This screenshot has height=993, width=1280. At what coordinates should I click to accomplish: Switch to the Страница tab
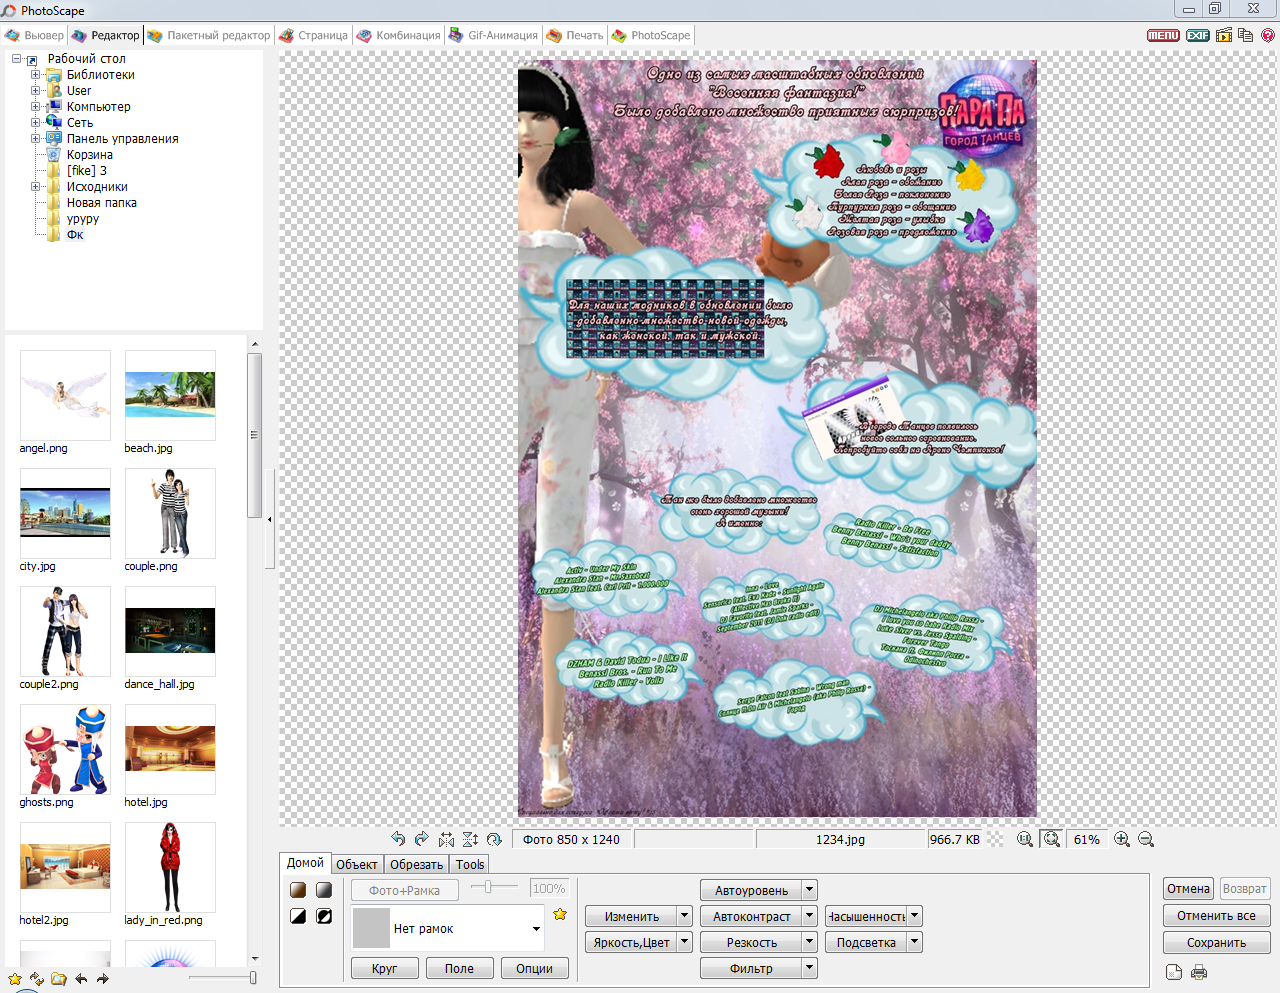pyautogui.click(x=314, y=35)
